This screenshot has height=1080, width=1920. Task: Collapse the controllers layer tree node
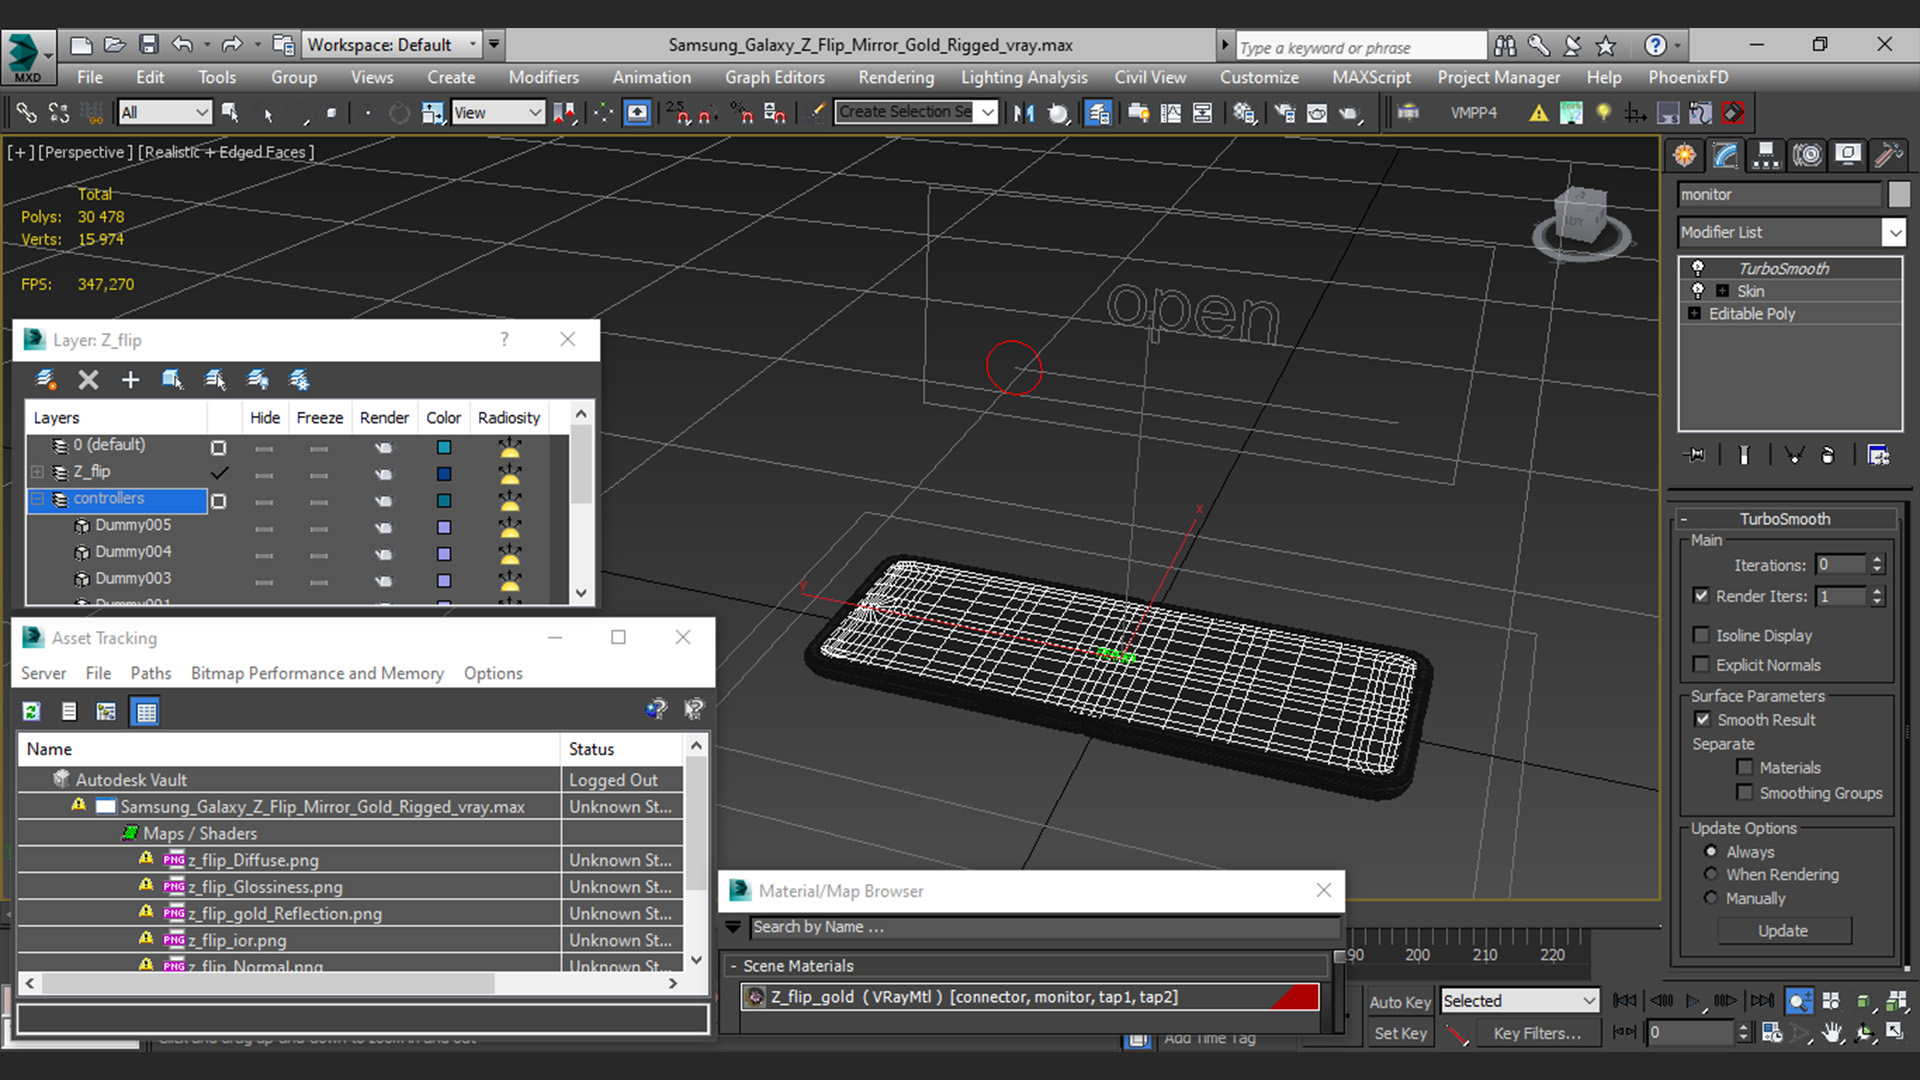[37, 498]
